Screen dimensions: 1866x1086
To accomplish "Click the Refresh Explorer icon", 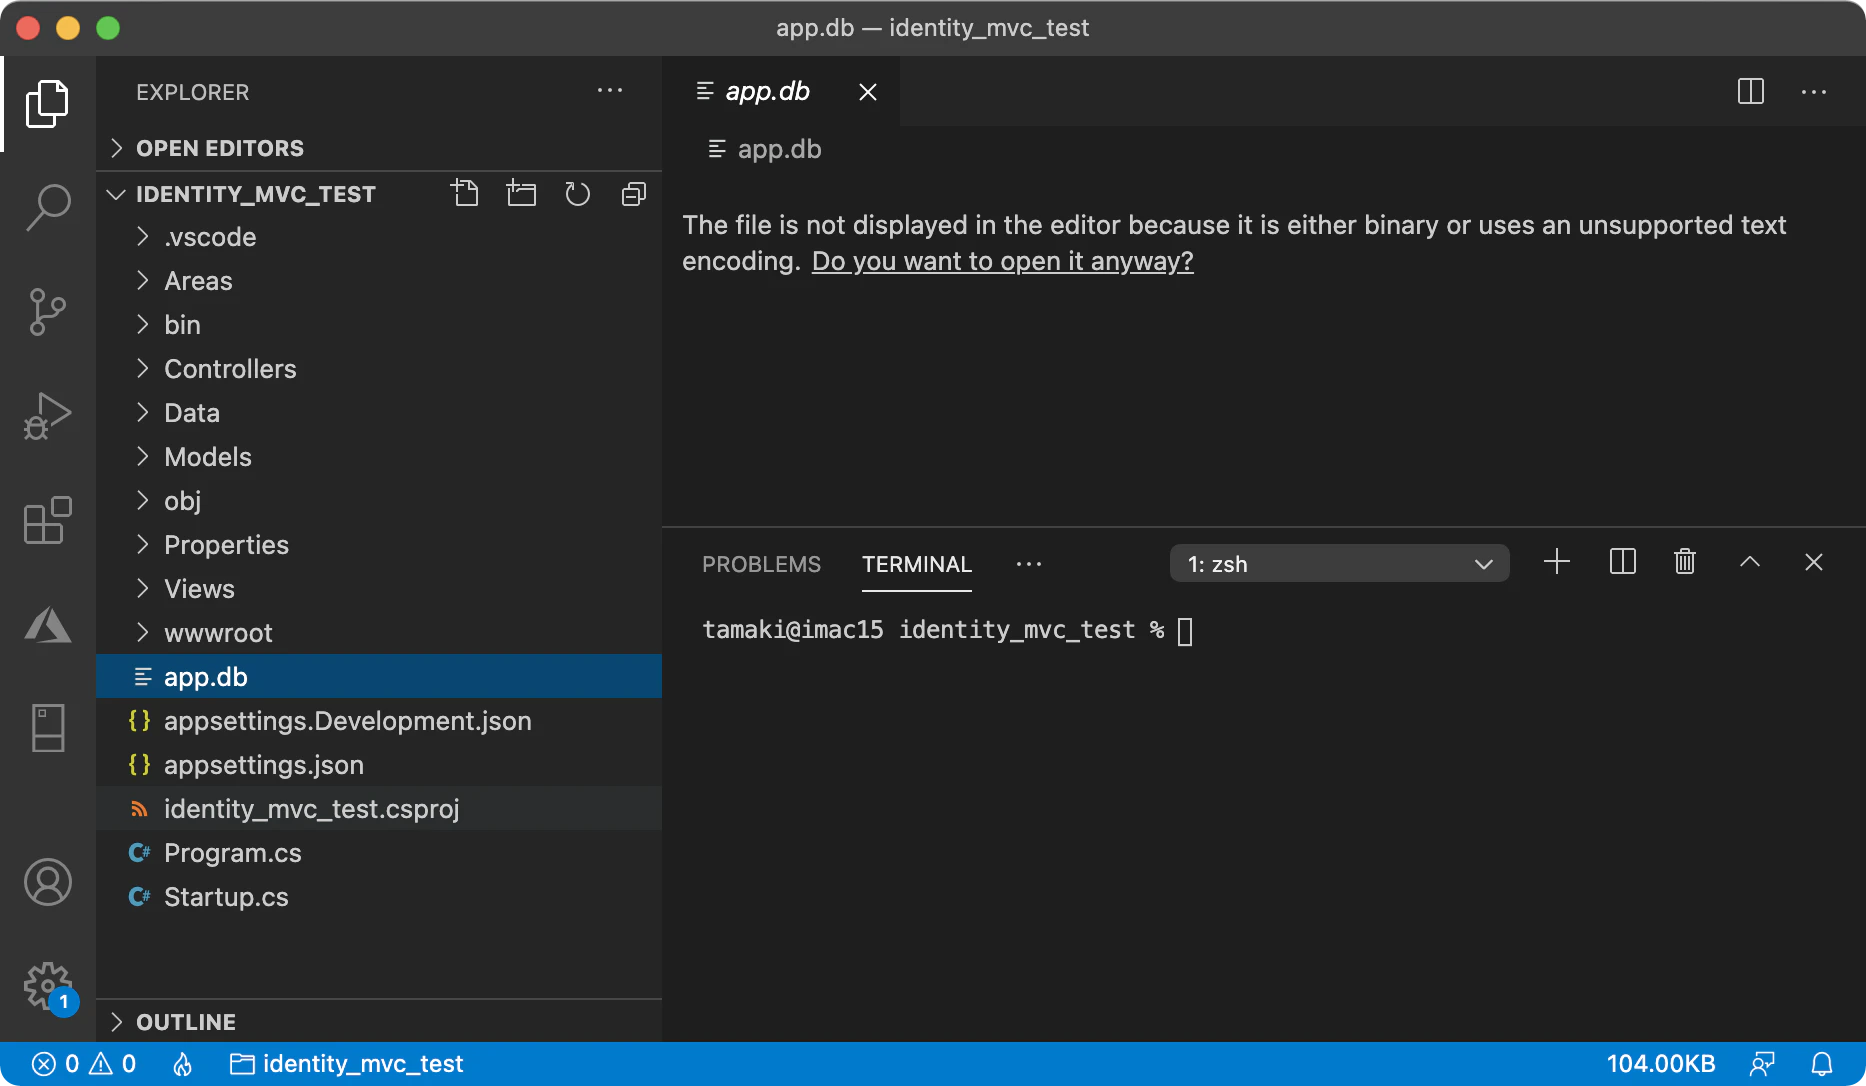I will tap(578, 193).
